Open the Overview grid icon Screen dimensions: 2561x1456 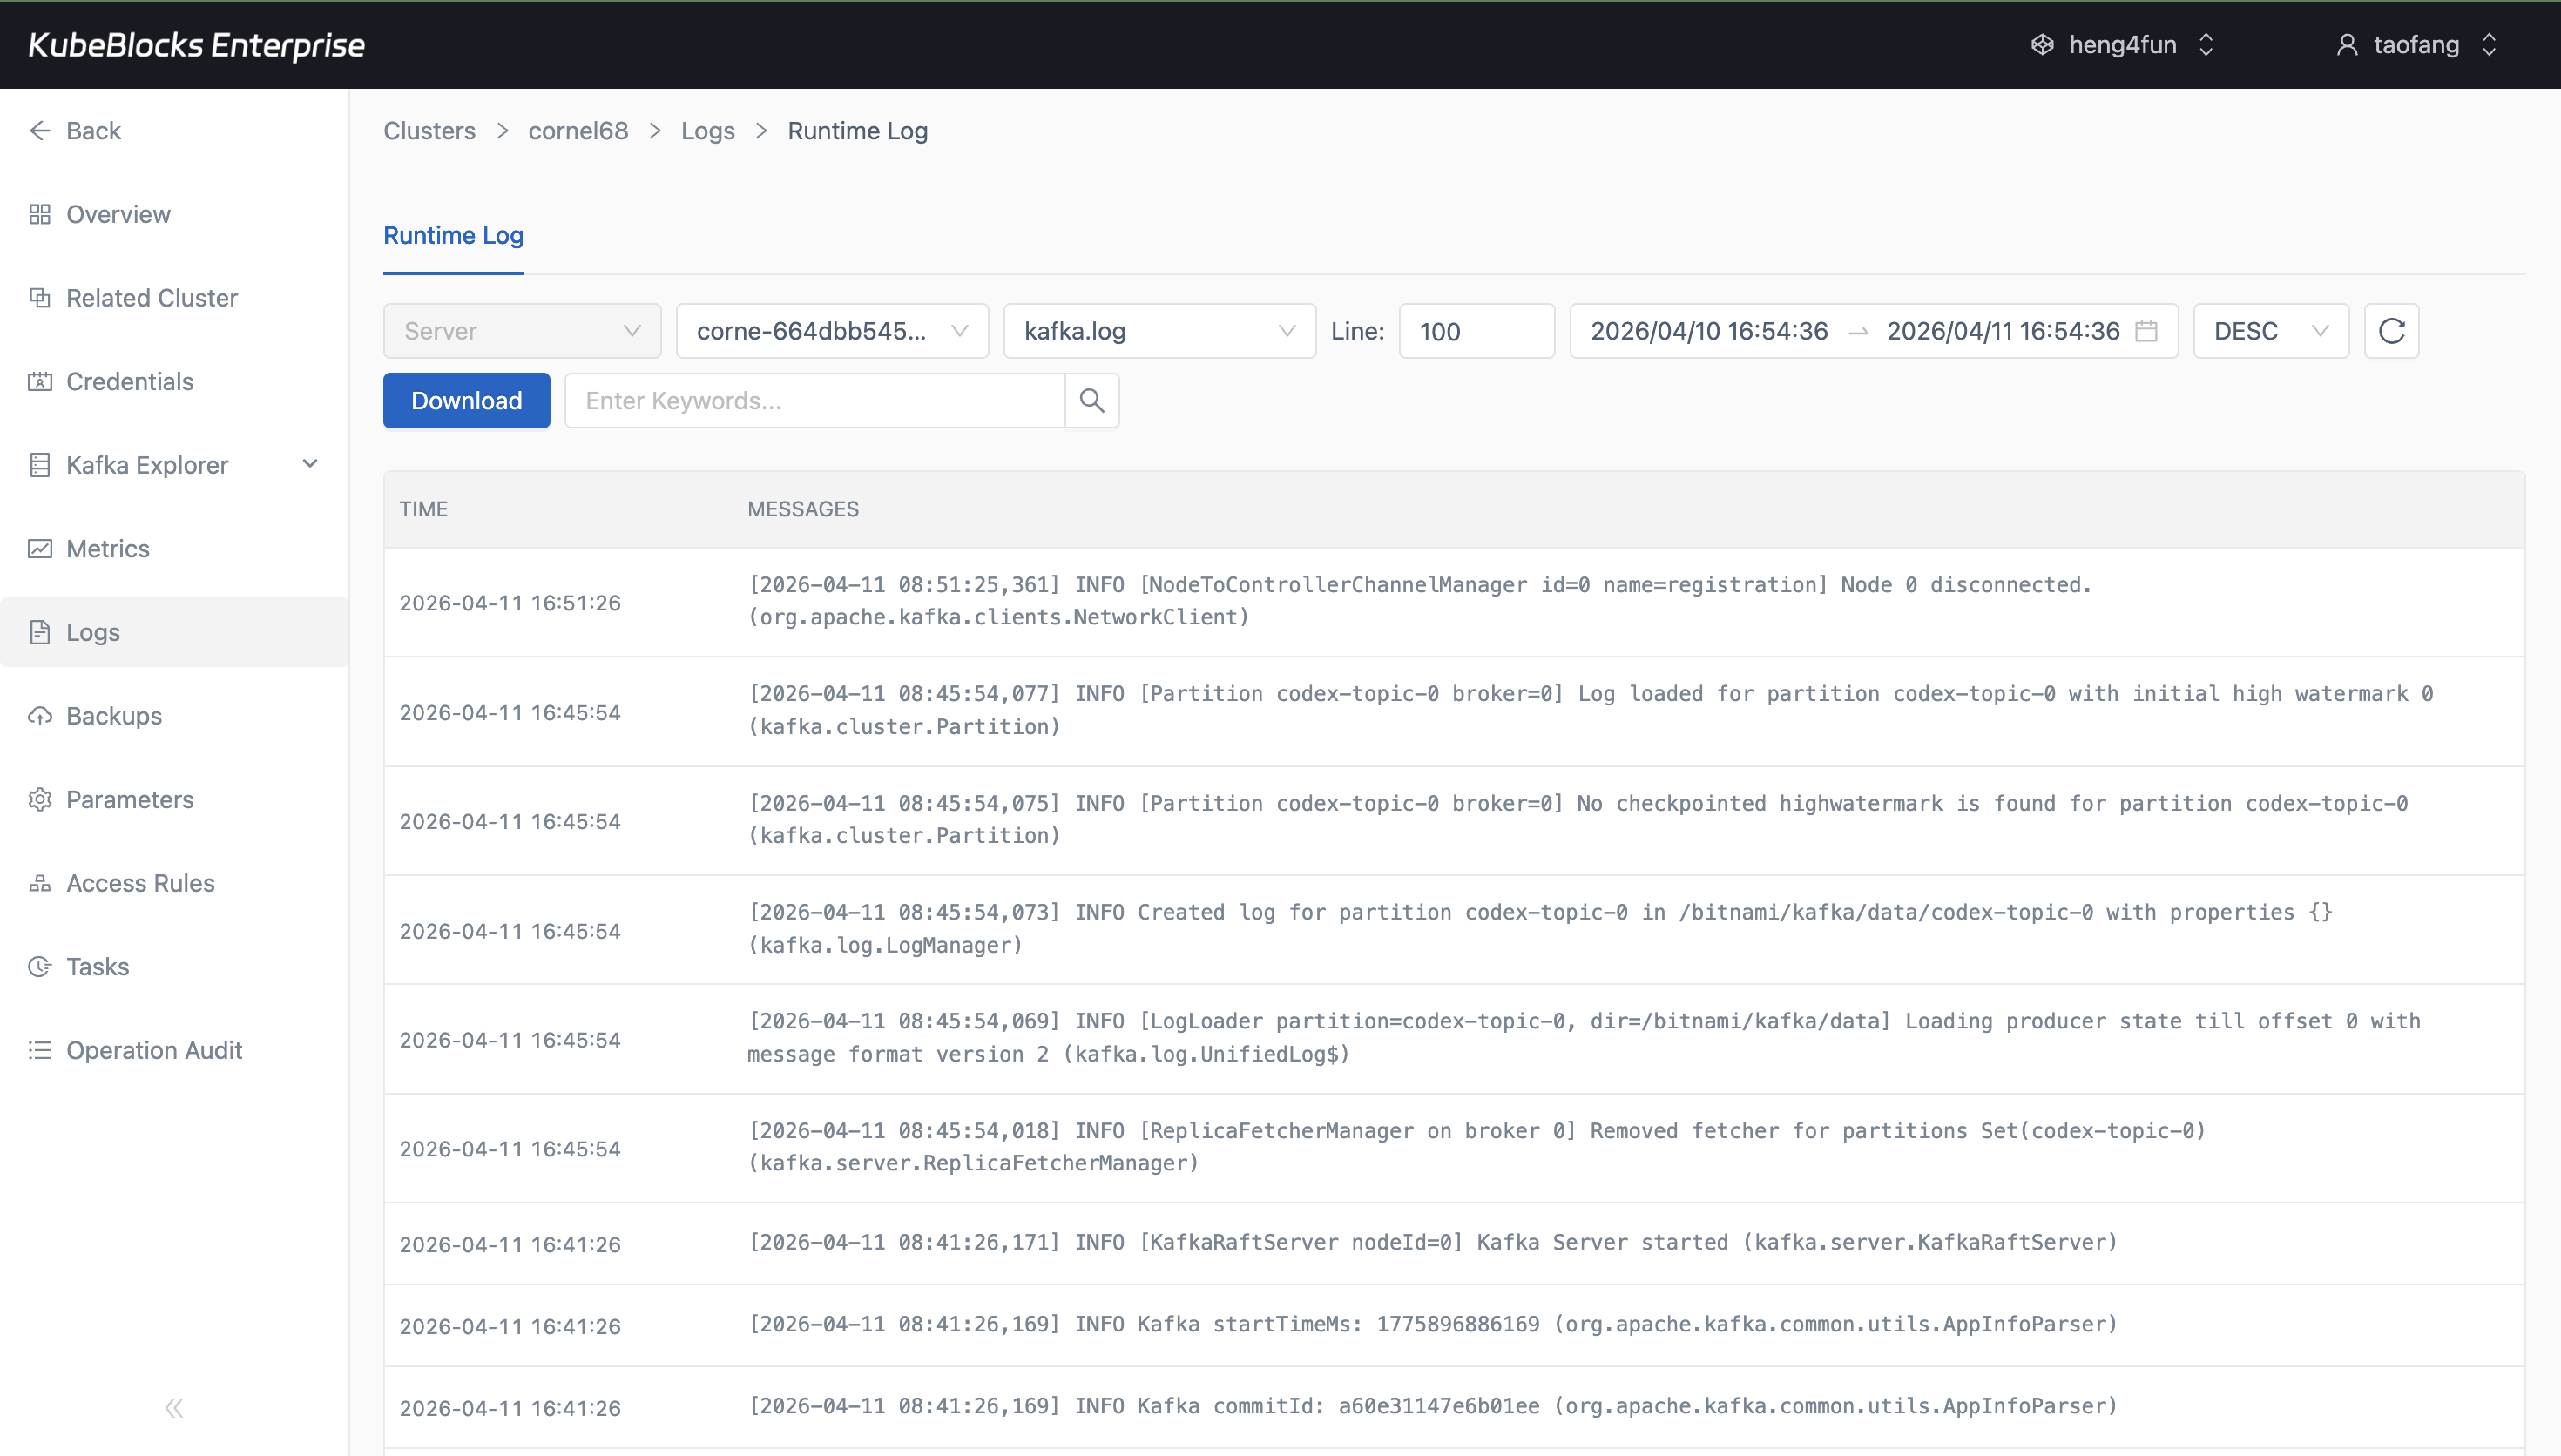40,214
